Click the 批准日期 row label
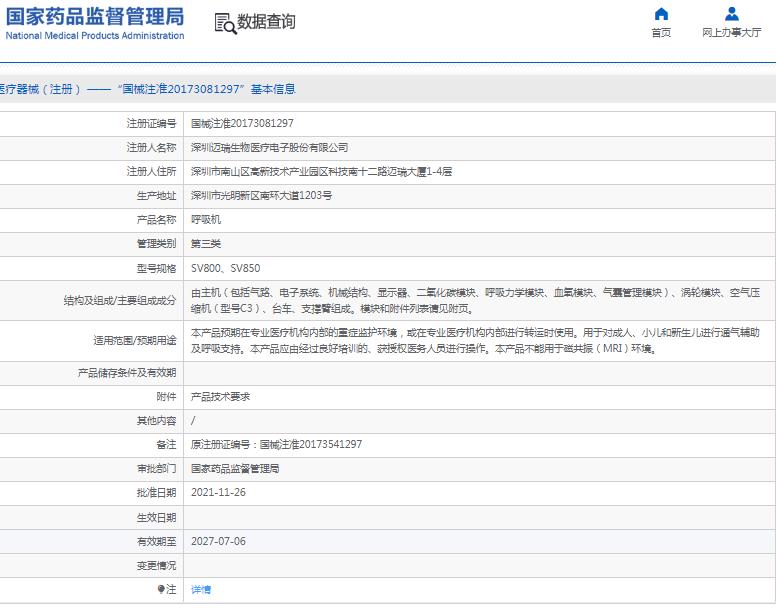776x612 pixels. [x=156, y=493]
